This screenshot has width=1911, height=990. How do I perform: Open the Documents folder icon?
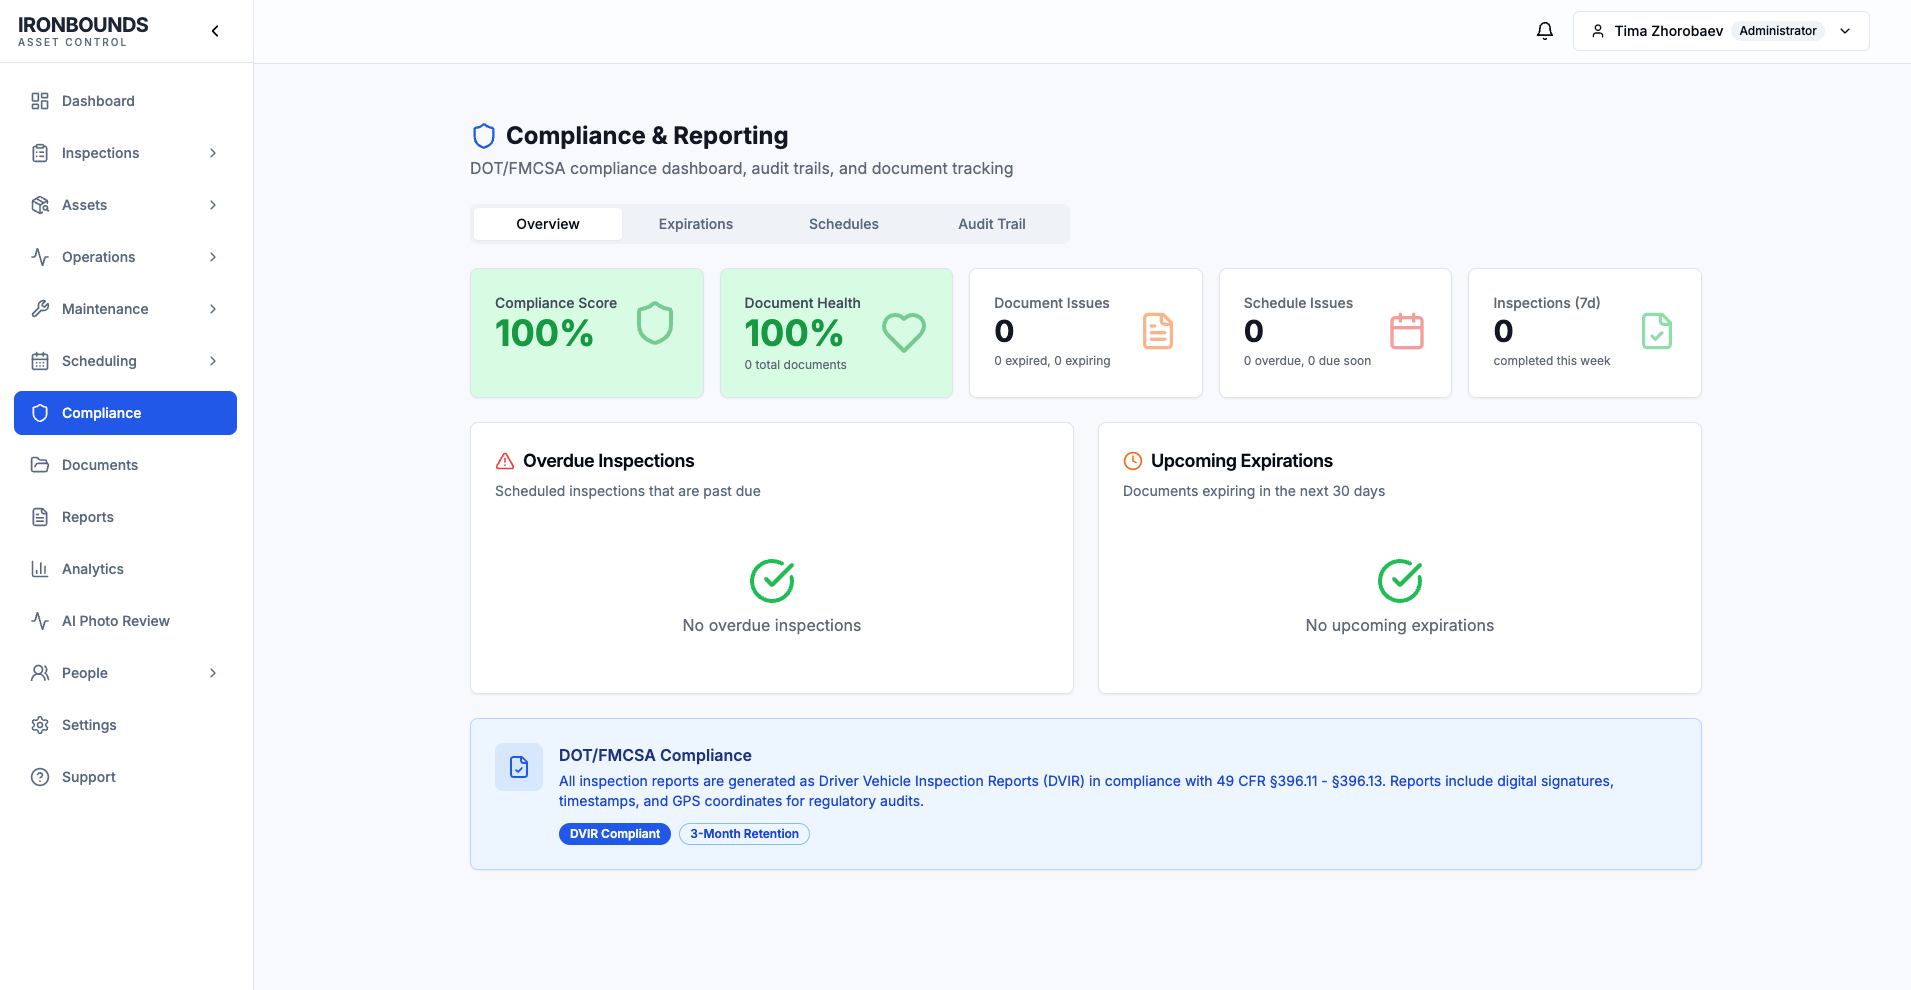point(40,465)
